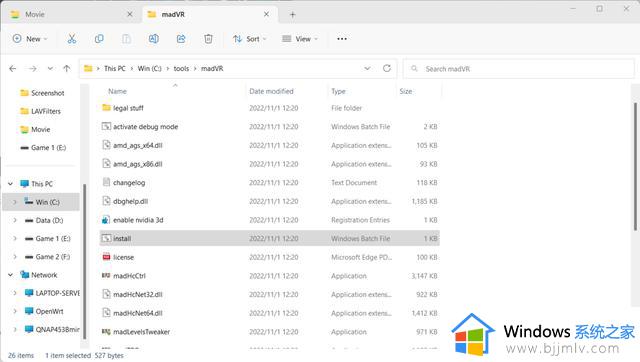Select the changelog text document
640x362 pixels.
tap(129, 182)
